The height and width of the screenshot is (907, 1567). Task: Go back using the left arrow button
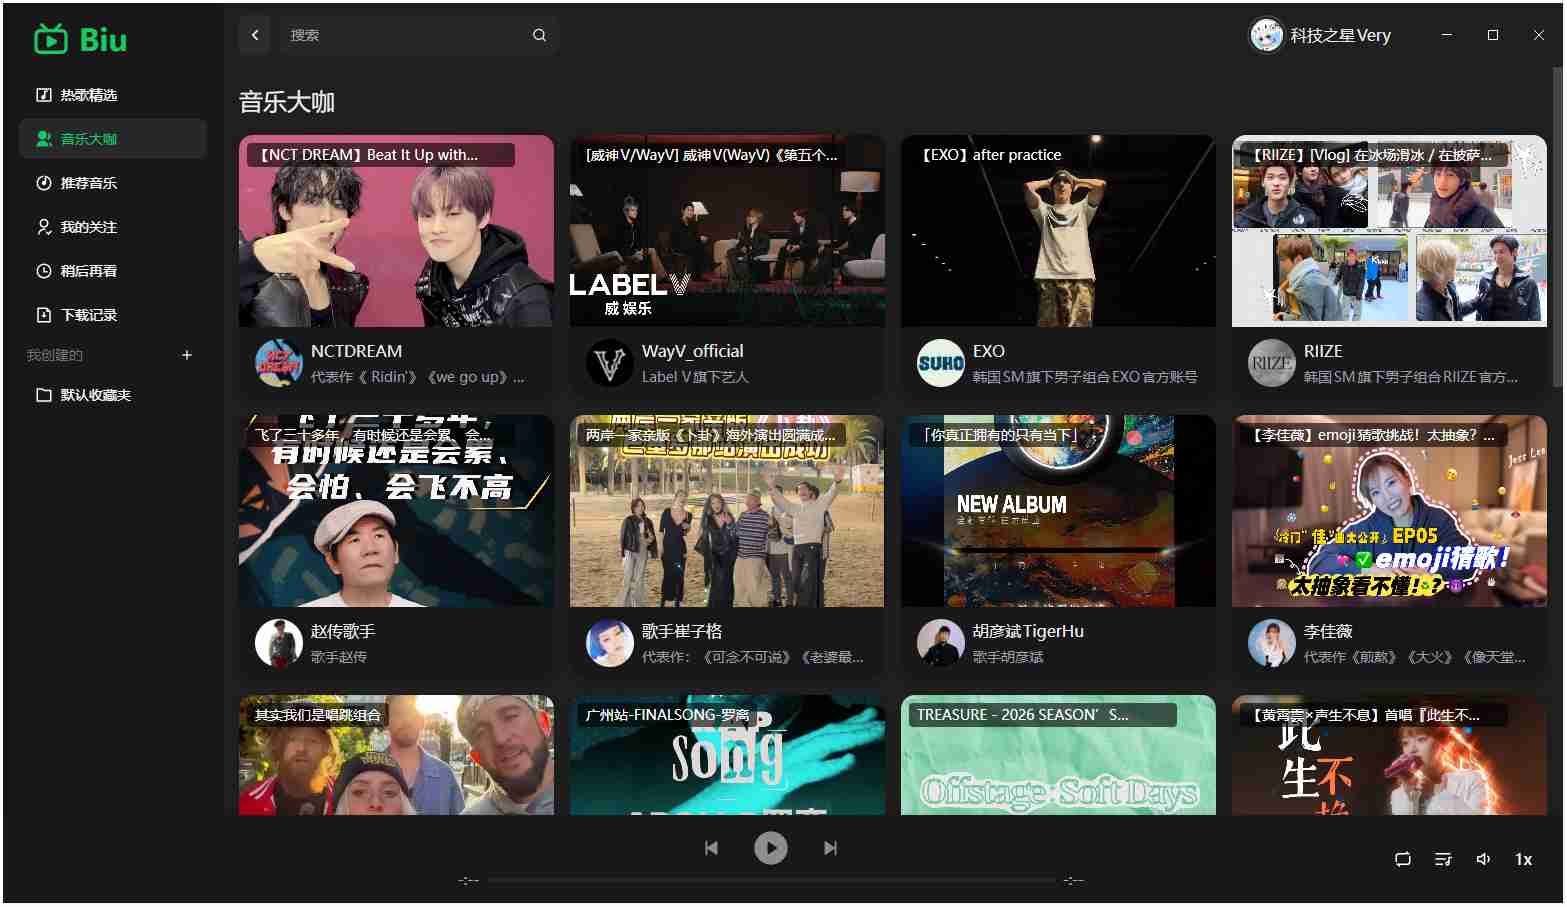point(255,35)
